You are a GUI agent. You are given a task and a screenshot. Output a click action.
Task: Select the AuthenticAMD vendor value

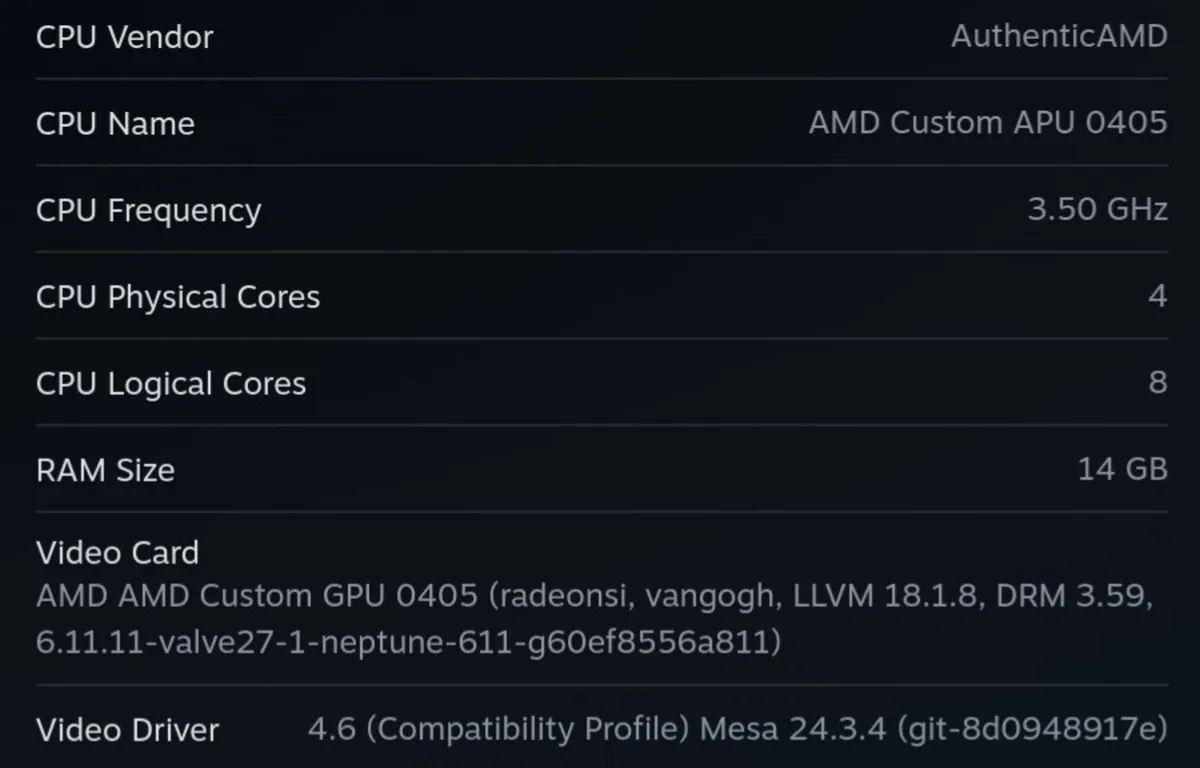click(x=1058, y=37)
